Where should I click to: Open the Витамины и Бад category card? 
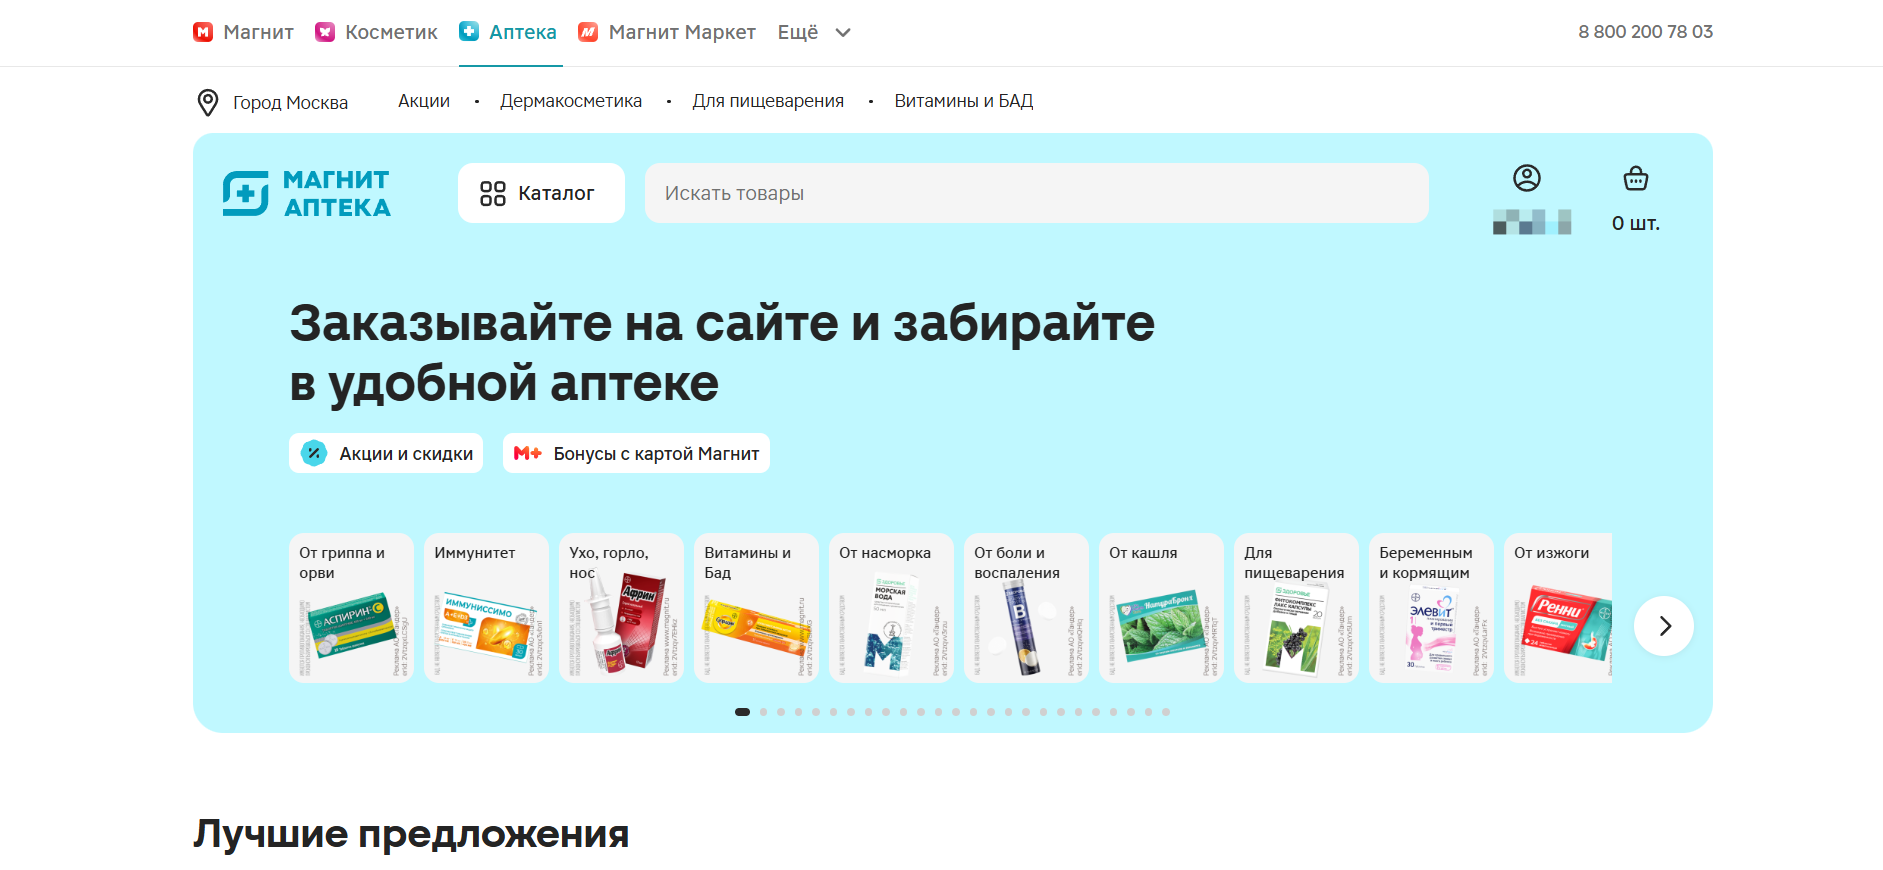coord(756,608)
